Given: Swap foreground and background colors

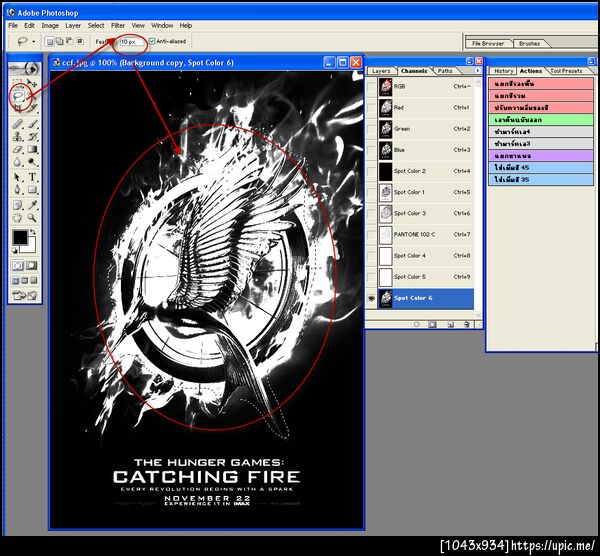Looking at the screenshot, I should click(33, 232).
